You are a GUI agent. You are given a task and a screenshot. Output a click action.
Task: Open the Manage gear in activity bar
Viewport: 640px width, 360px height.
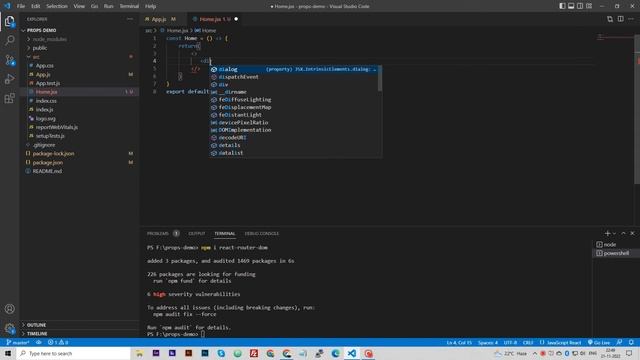click(9, 328)
